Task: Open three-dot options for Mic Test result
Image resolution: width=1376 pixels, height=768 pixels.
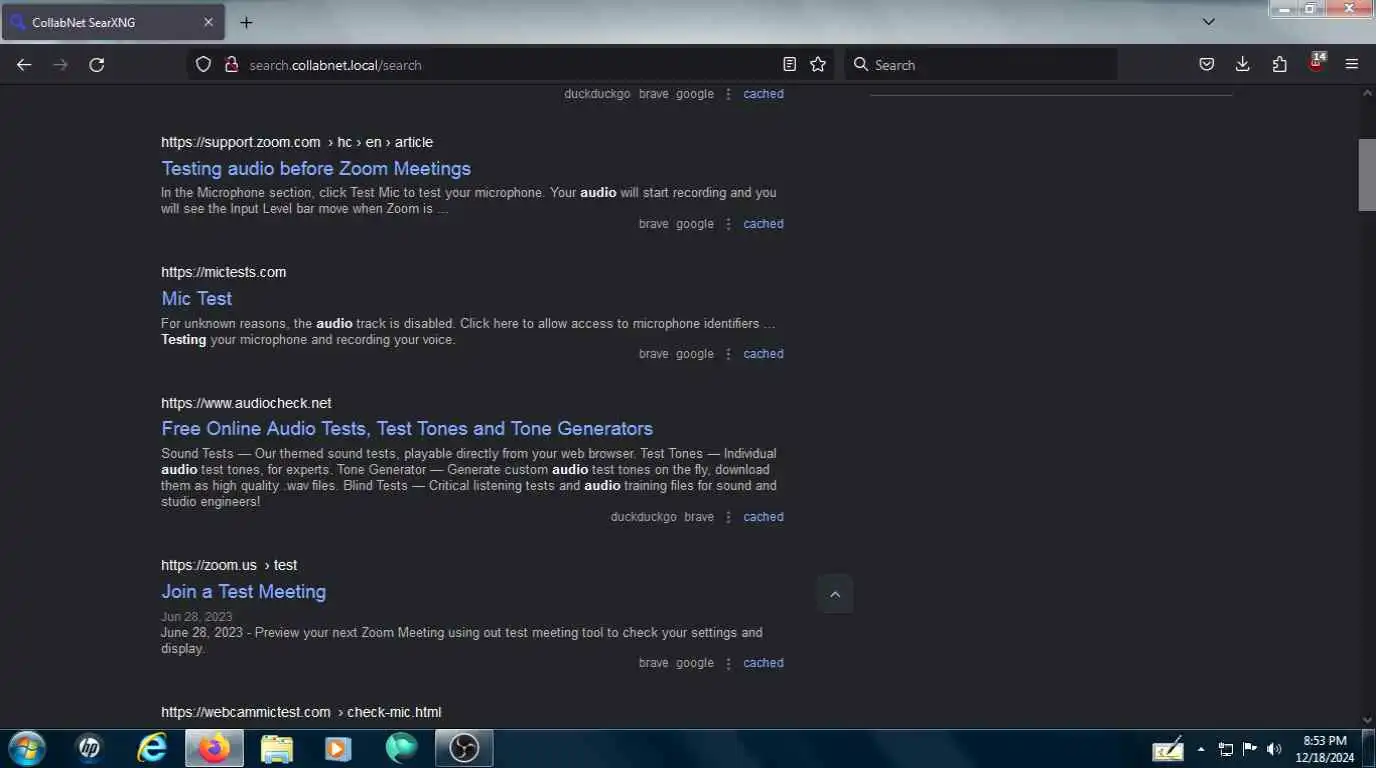Action: point(728,354)
